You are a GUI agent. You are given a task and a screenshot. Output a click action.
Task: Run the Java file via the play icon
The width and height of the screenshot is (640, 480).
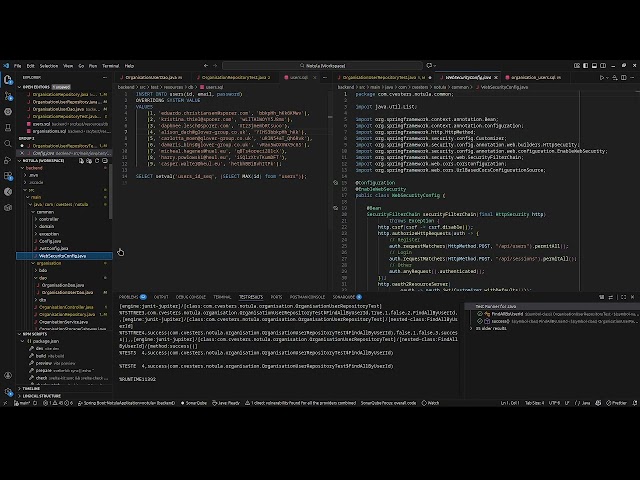(602, 77)
